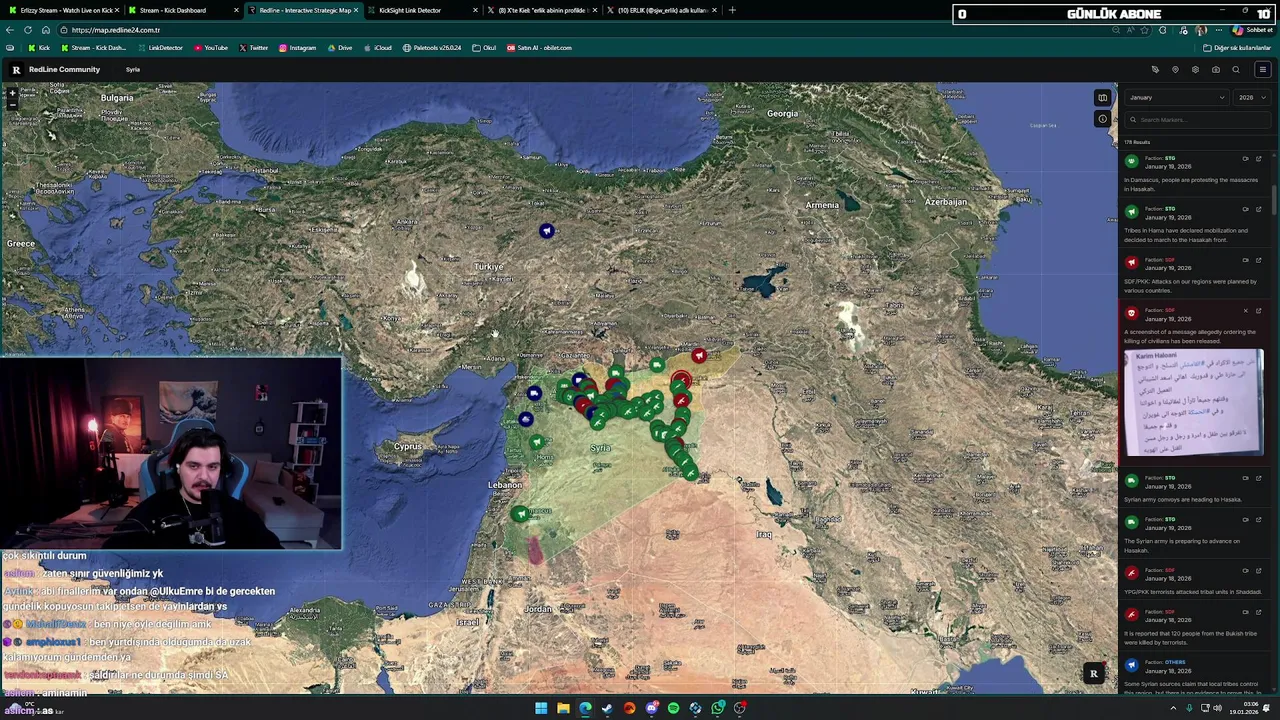This screenshot has height=720, width=1280.
Task: Click the browser back arrow
Action: click(9, 30)
